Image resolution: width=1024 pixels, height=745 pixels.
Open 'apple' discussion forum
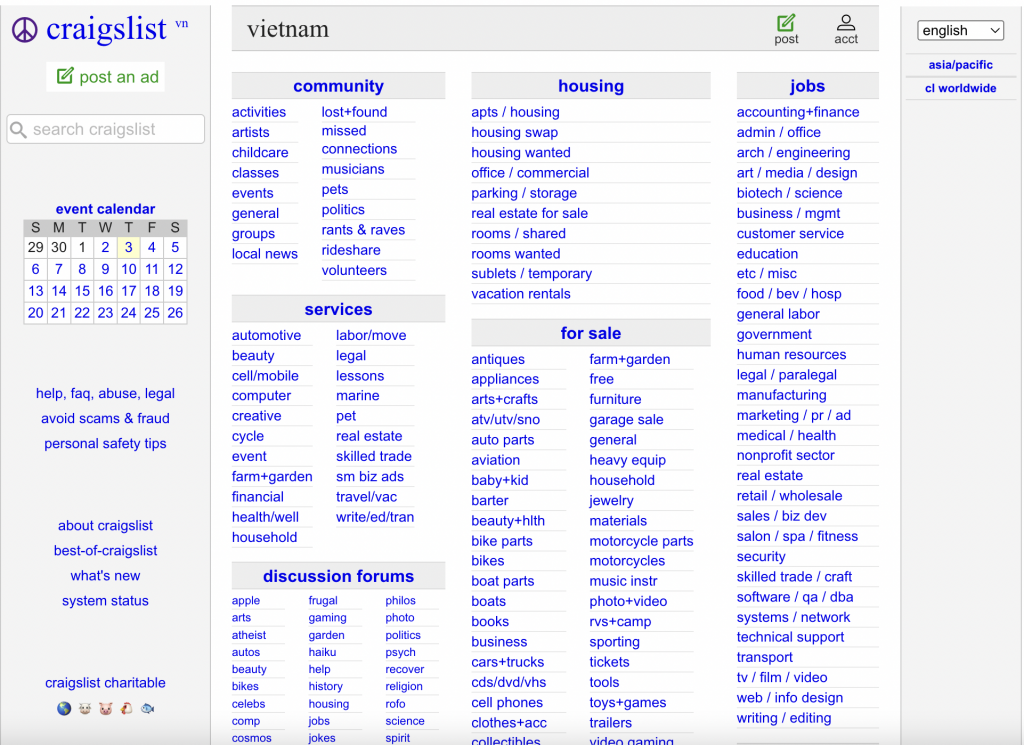[246, 601]
